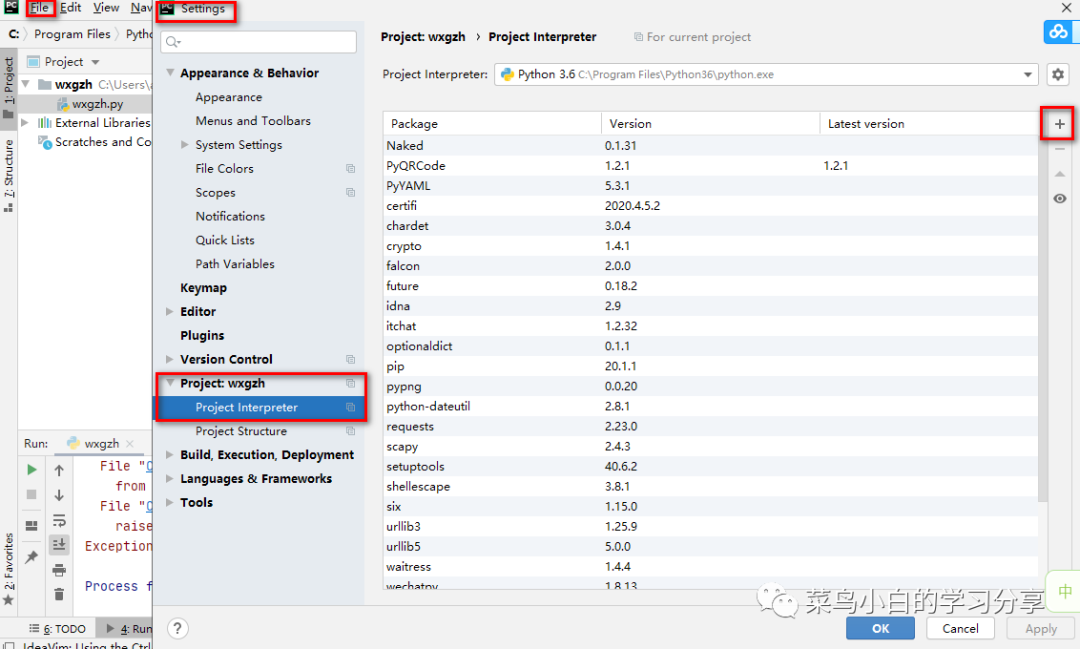Toggle show early releases eye icon

[1059, 198]
